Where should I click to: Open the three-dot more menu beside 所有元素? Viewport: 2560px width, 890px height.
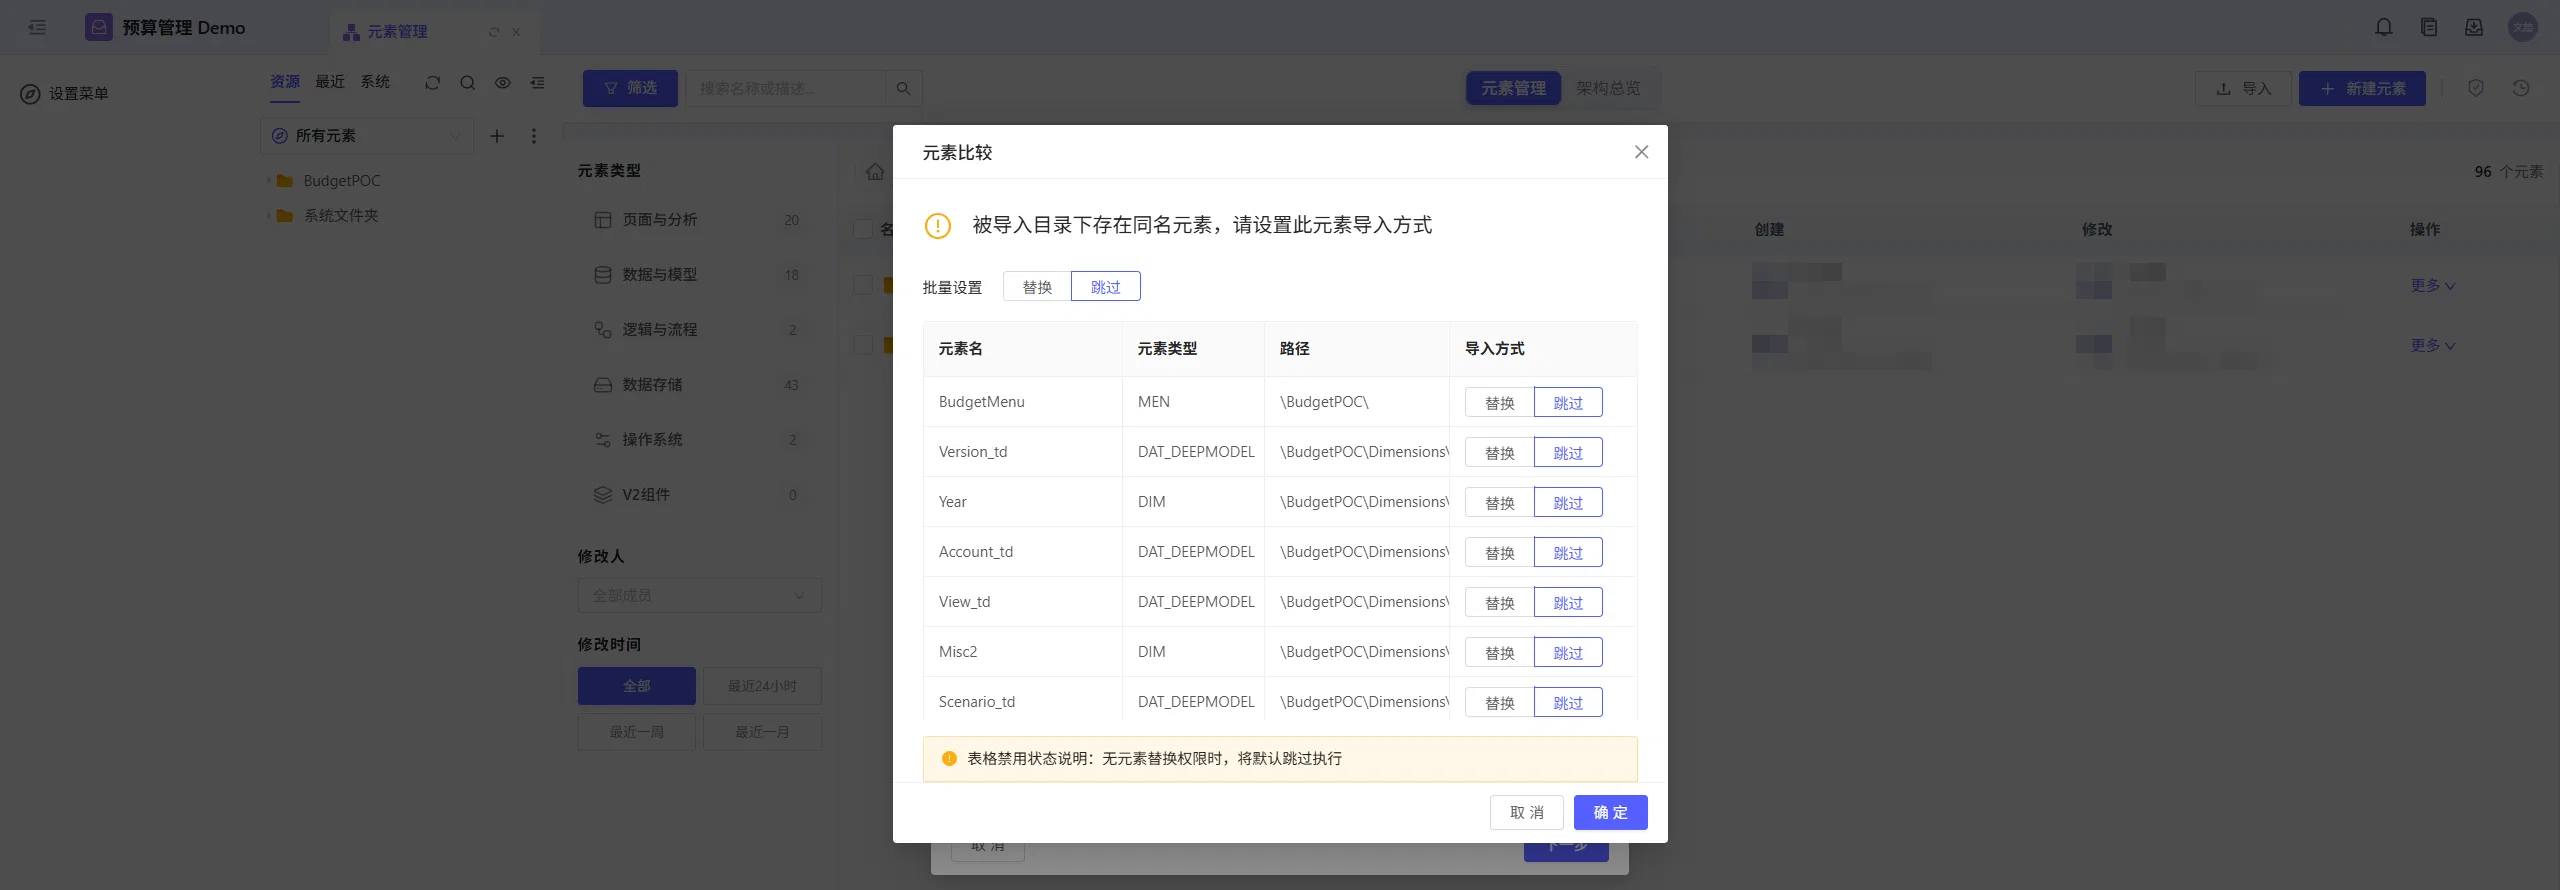534,136
